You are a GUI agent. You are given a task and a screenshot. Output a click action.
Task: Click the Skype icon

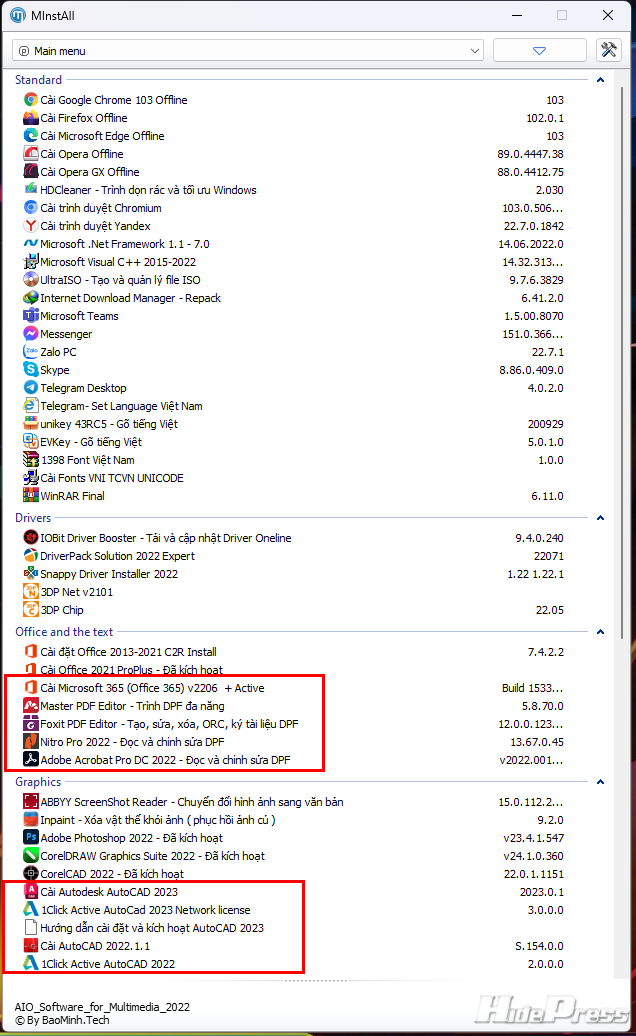click(x=31, y=370)
